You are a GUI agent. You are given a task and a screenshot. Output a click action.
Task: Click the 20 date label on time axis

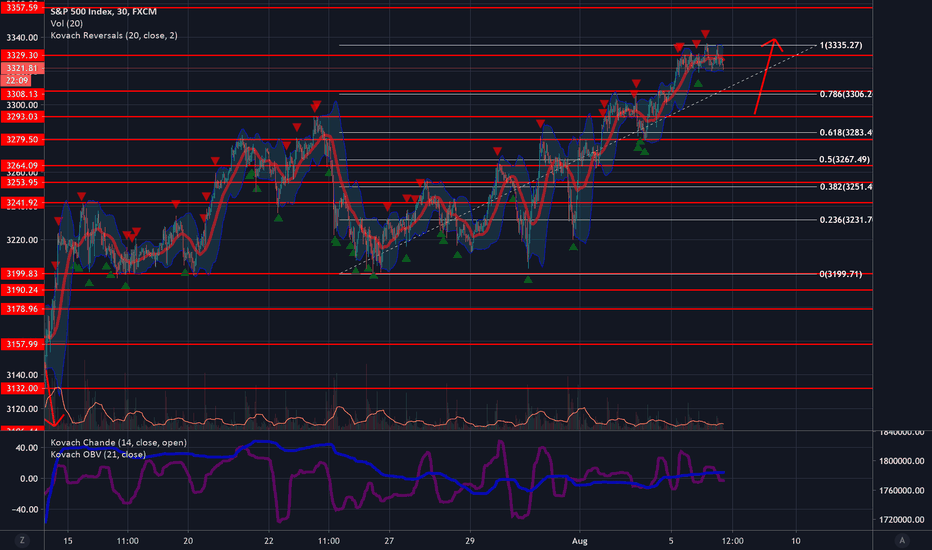coord(188,540)
